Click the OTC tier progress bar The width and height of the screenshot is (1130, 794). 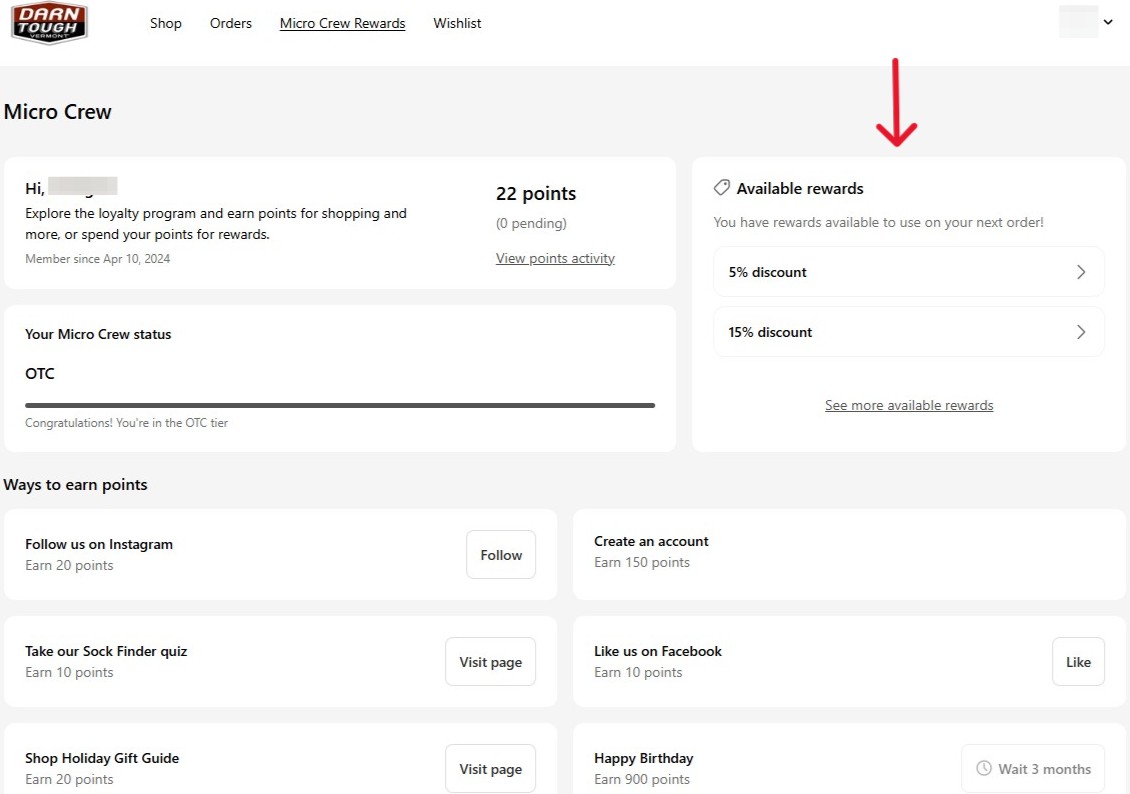340,406
